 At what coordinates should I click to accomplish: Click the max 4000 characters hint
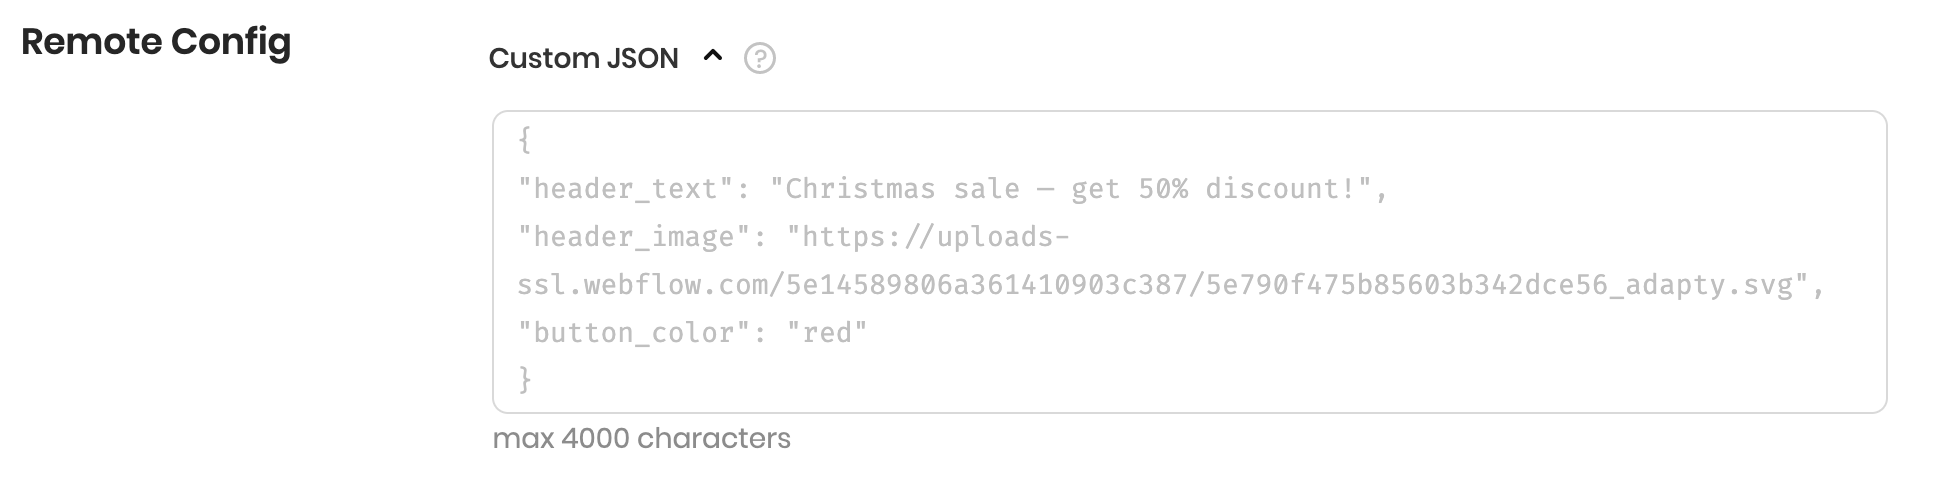(x=641, y=439)
